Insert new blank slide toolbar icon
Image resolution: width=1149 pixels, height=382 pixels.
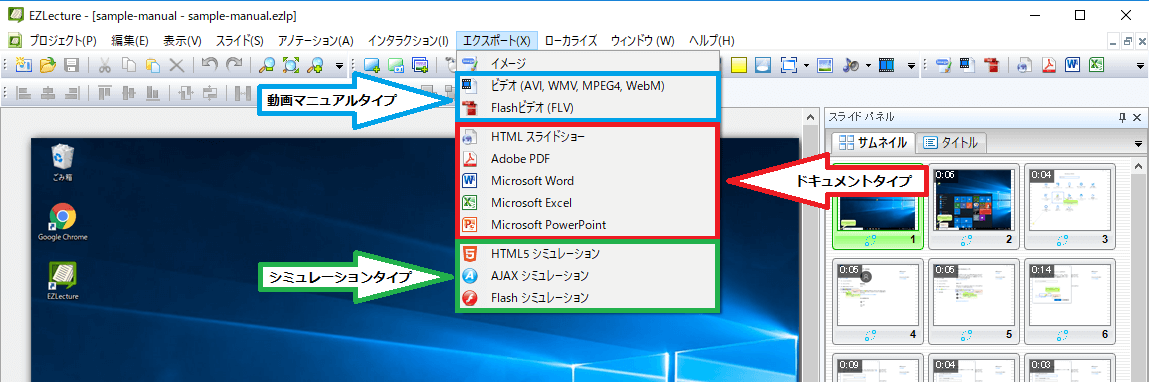[x=372, y=65]
